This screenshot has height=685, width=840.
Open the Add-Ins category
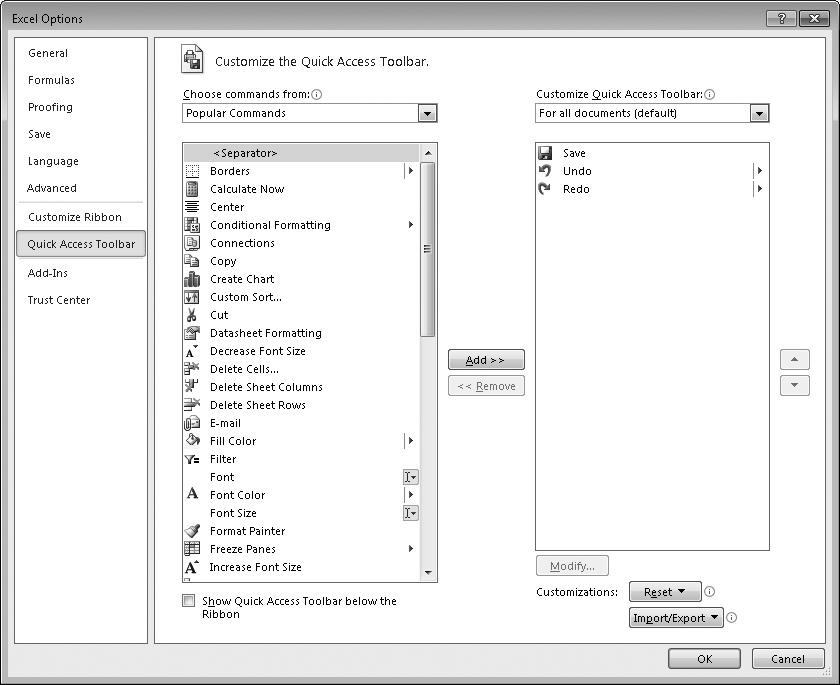click(x=48, y=273)
